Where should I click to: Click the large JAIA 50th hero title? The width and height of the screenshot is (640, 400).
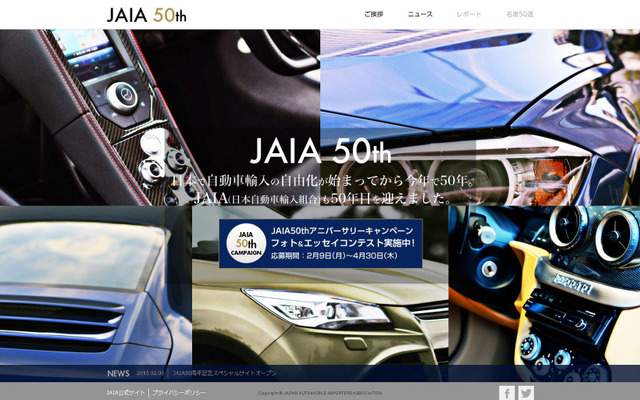point(320,151)
